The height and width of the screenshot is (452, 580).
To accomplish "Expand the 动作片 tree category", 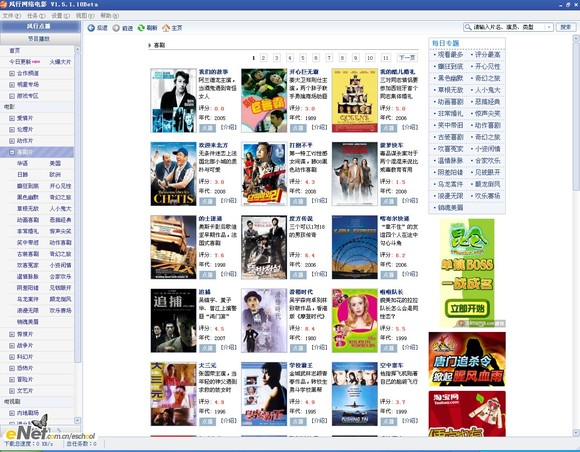I will (x=12, y=141).
